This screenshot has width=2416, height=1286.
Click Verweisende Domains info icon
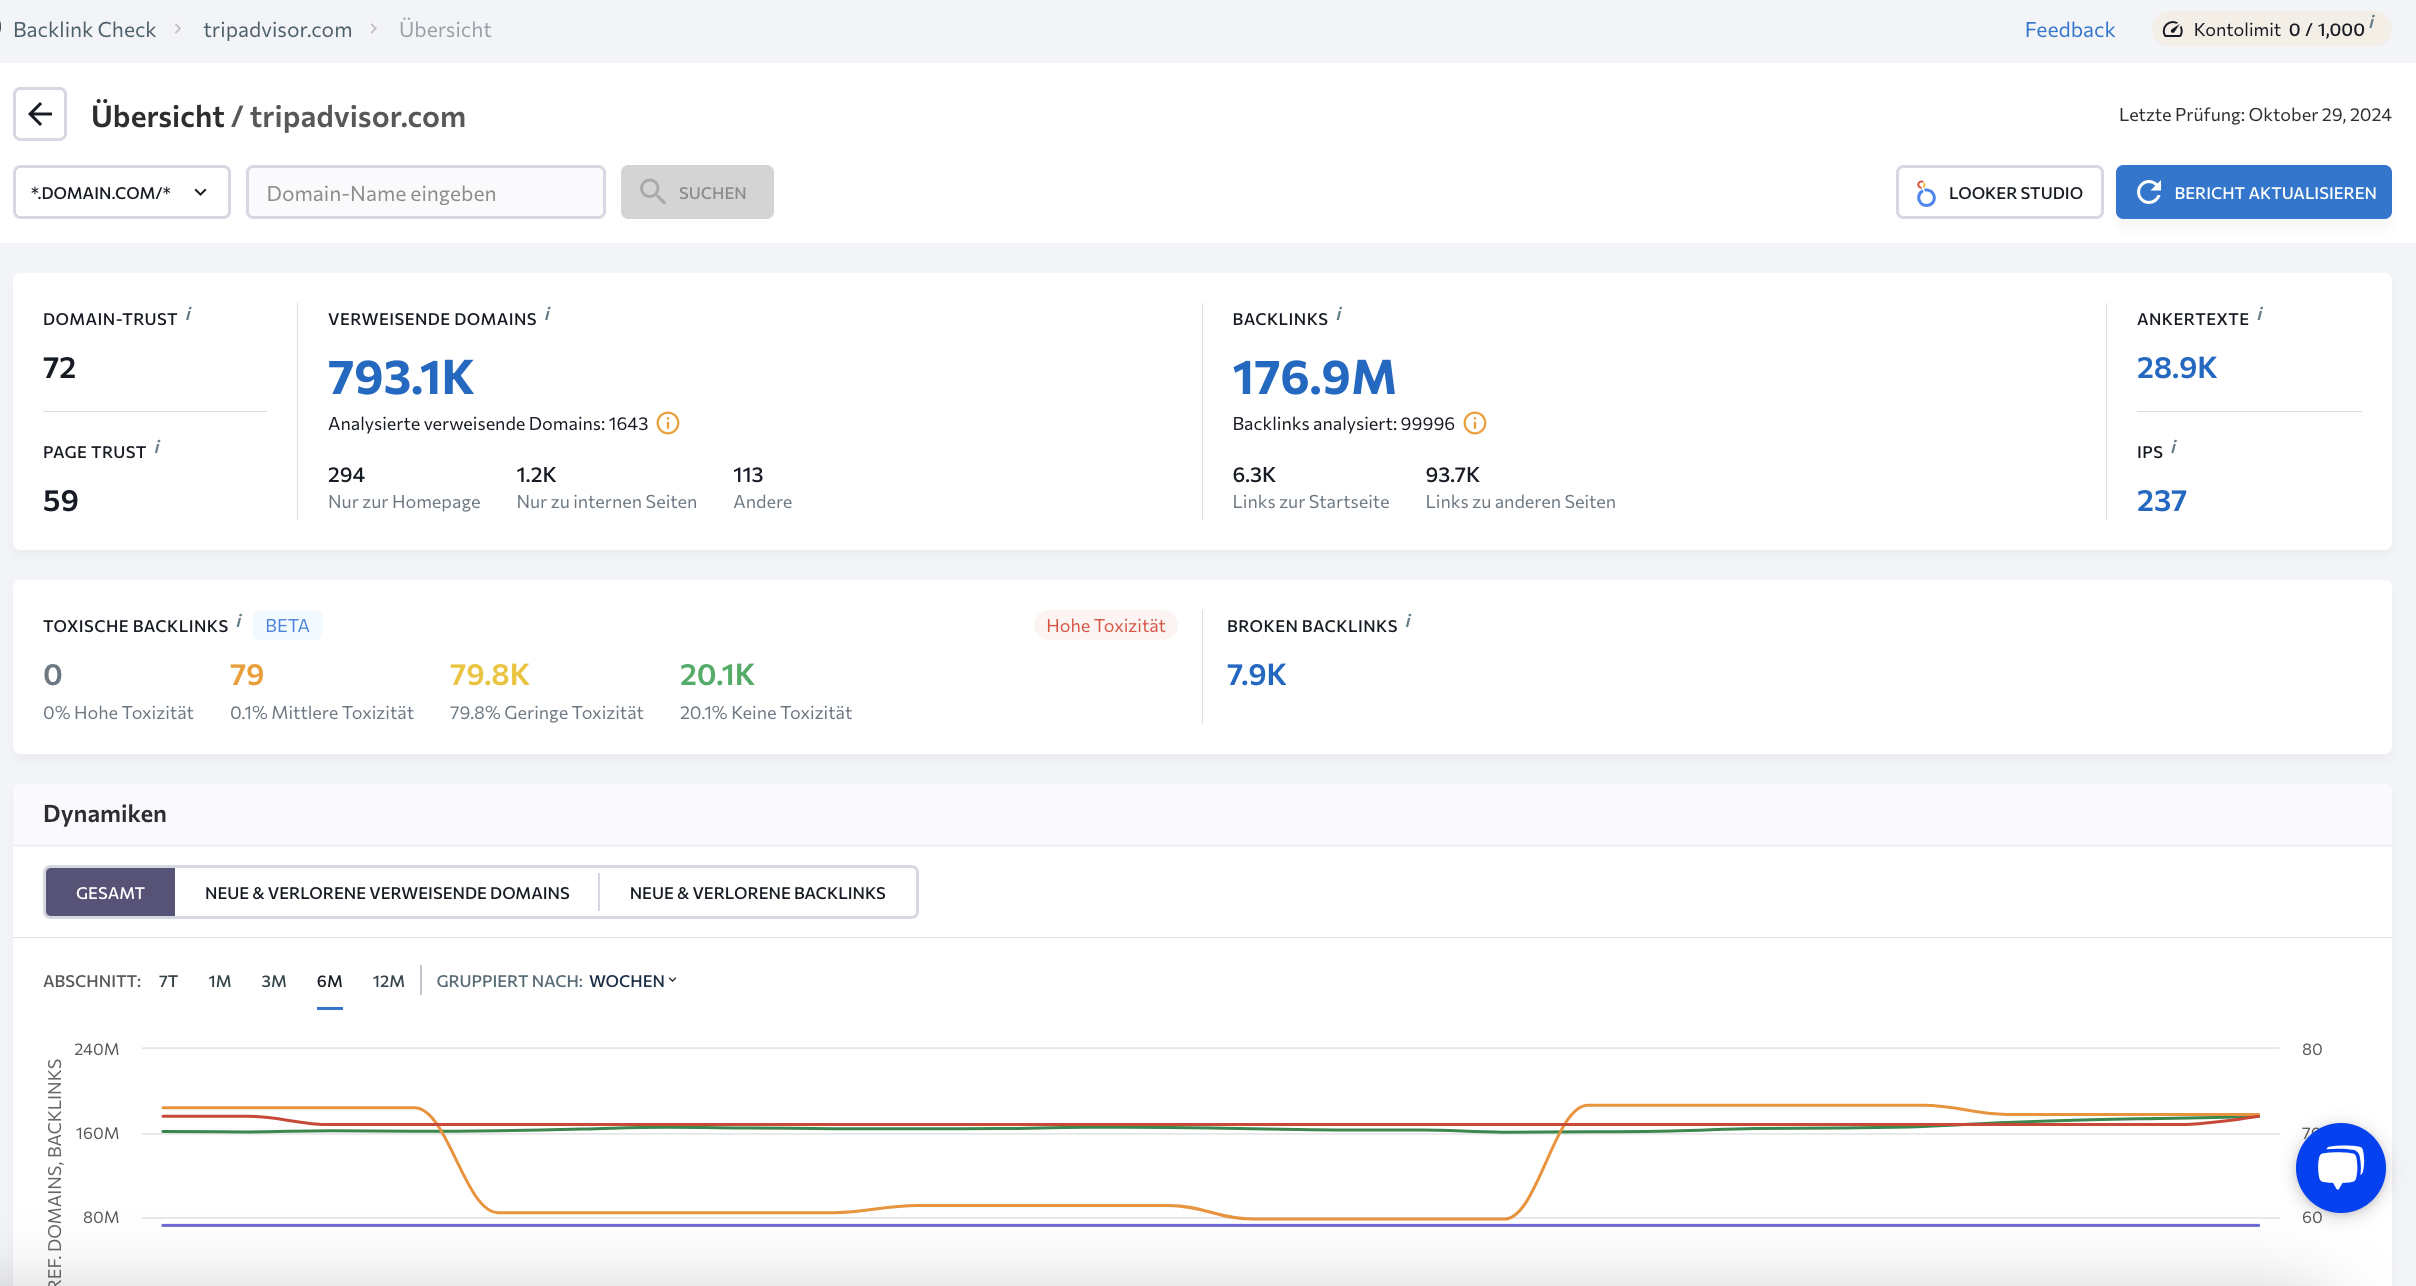click(x=548, y=315)
